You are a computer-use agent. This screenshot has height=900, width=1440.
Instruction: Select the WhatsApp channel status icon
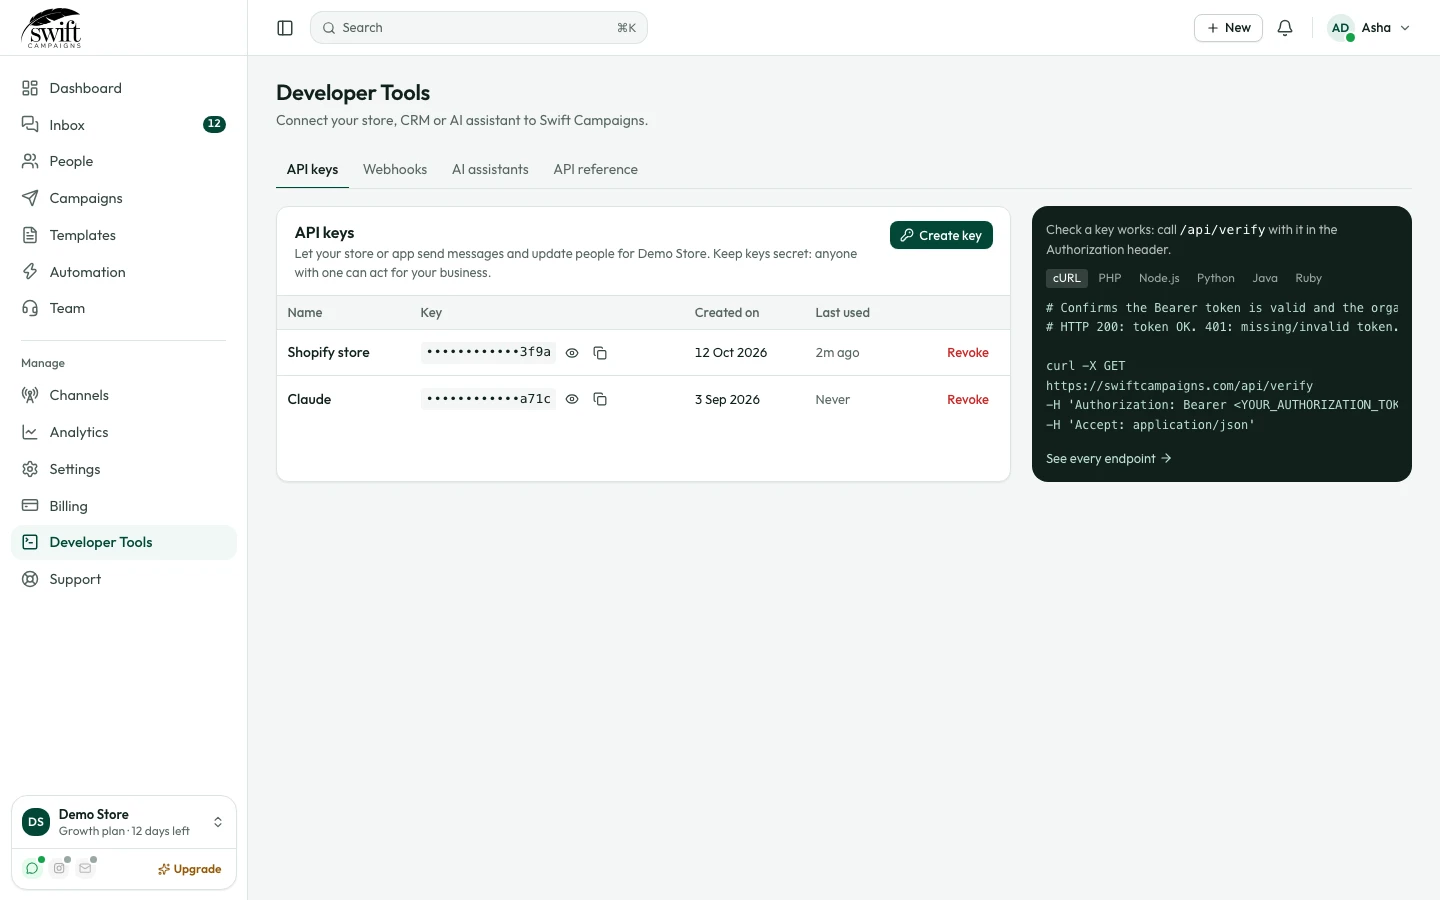32,868
